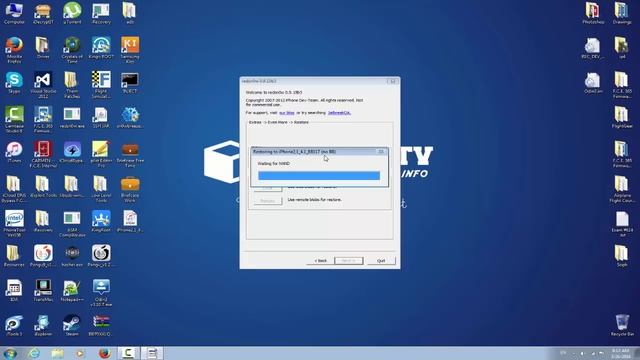Open the Recycle Bin
640x360 pixels.
click(x=622, y=325)
